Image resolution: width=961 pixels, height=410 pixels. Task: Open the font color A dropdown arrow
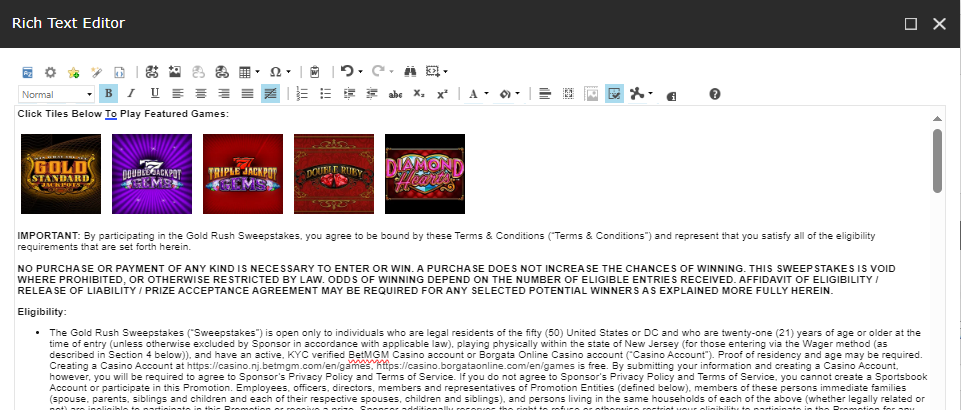tap(486, 94)
